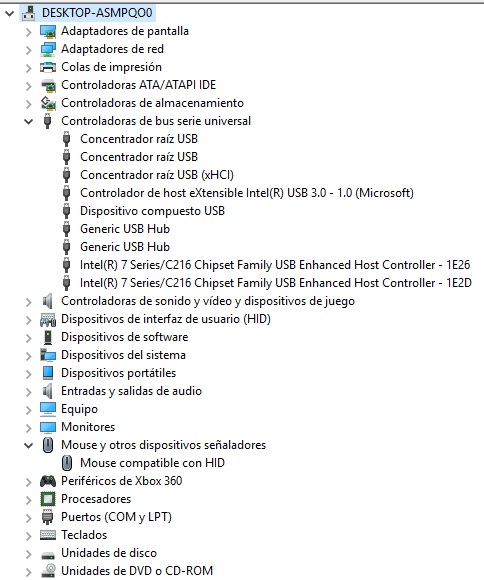Expand the Adaptadores de red category

tap(28, 50)
